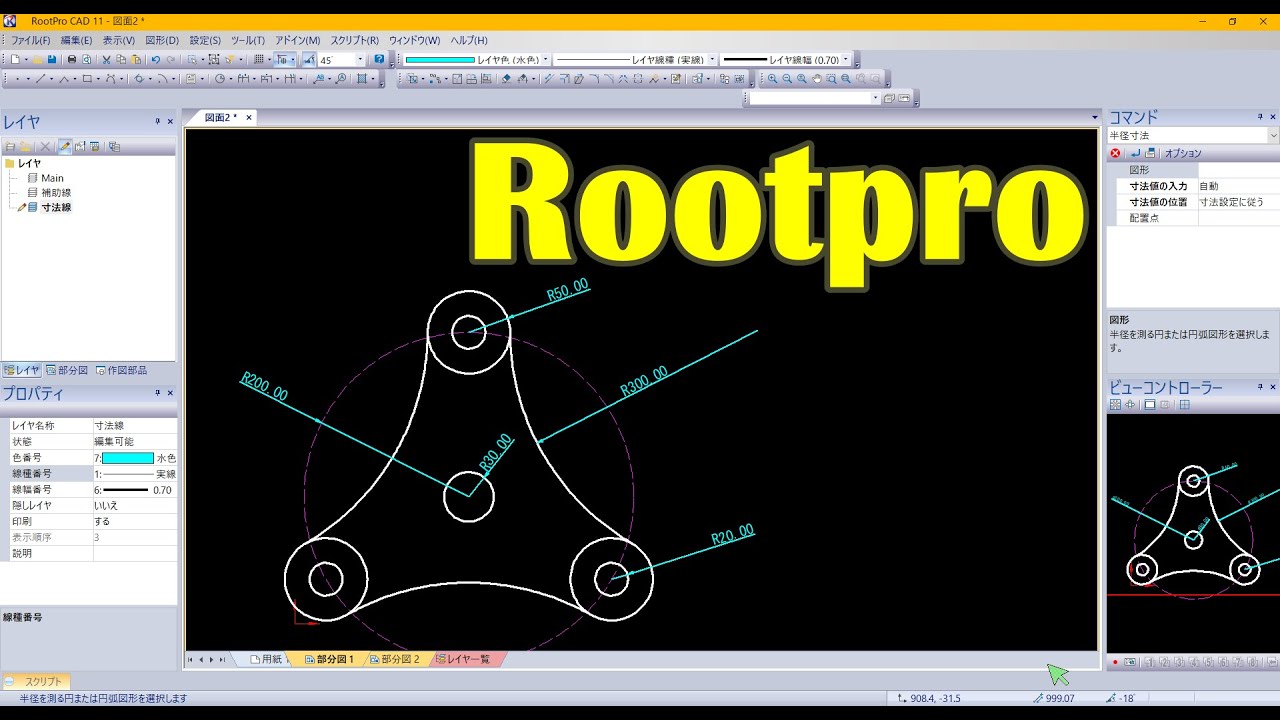Image resolution: width=1280 pixels, height=720 pixels.
Task: Toggle the dimension snap mode button
Action: tap(282, 59)
